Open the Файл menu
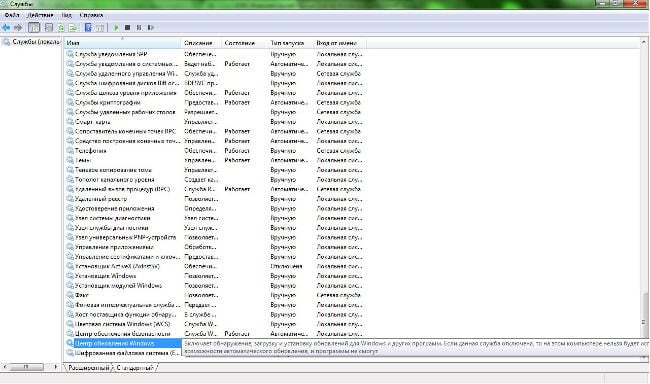 [12, 15]
